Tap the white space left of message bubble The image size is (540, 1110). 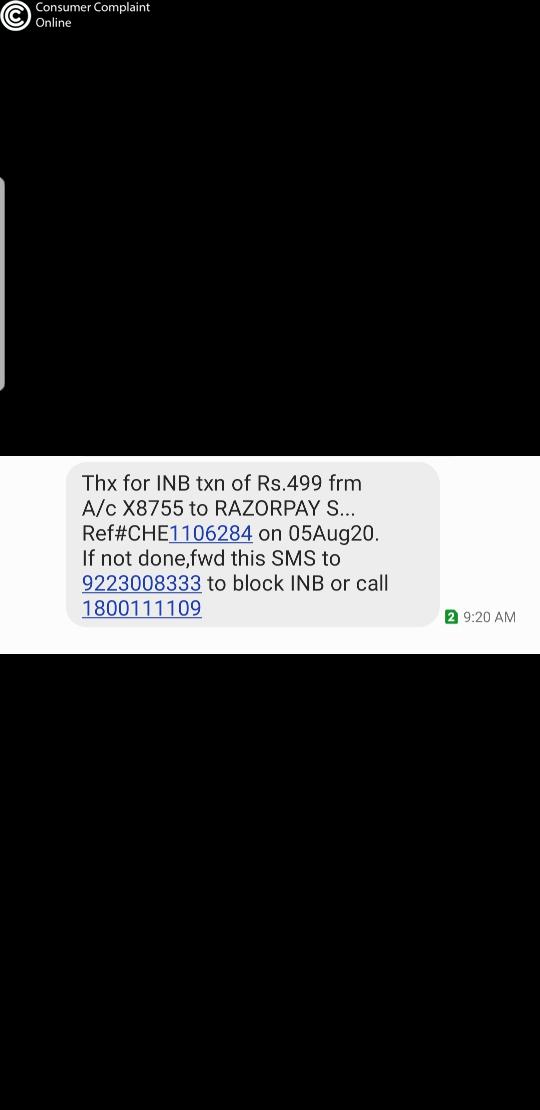(33, 555)
